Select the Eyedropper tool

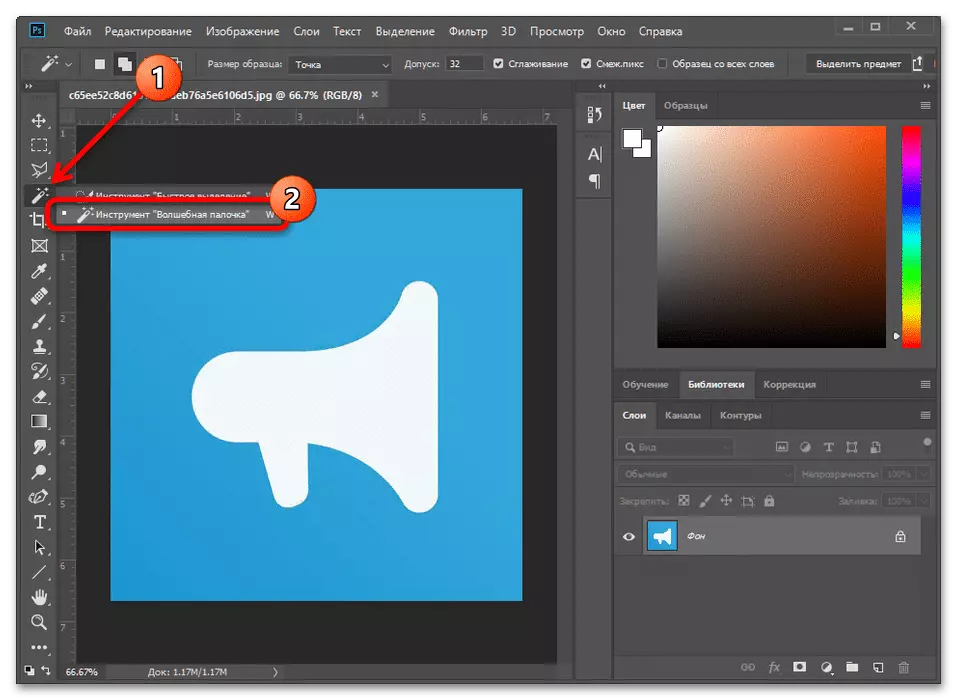(39, 271)
